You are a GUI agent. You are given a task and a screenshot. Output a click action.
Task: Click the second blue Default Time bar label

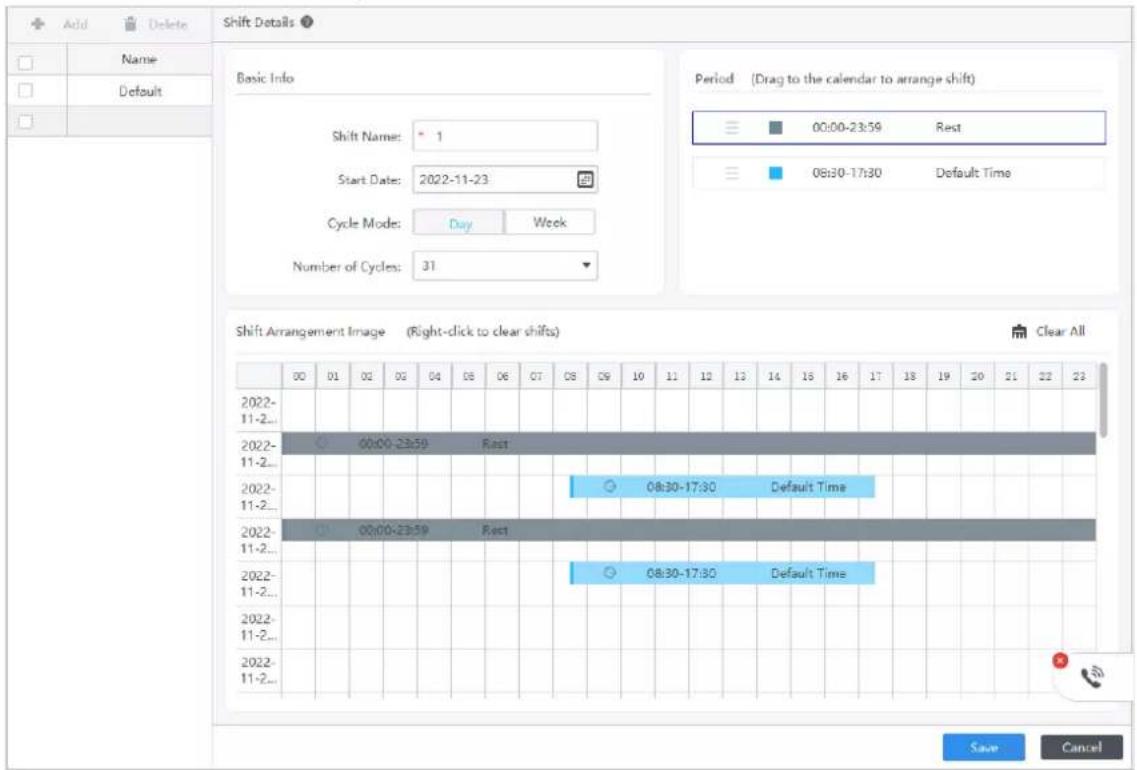pyautogui.click(x=808, y=573)
